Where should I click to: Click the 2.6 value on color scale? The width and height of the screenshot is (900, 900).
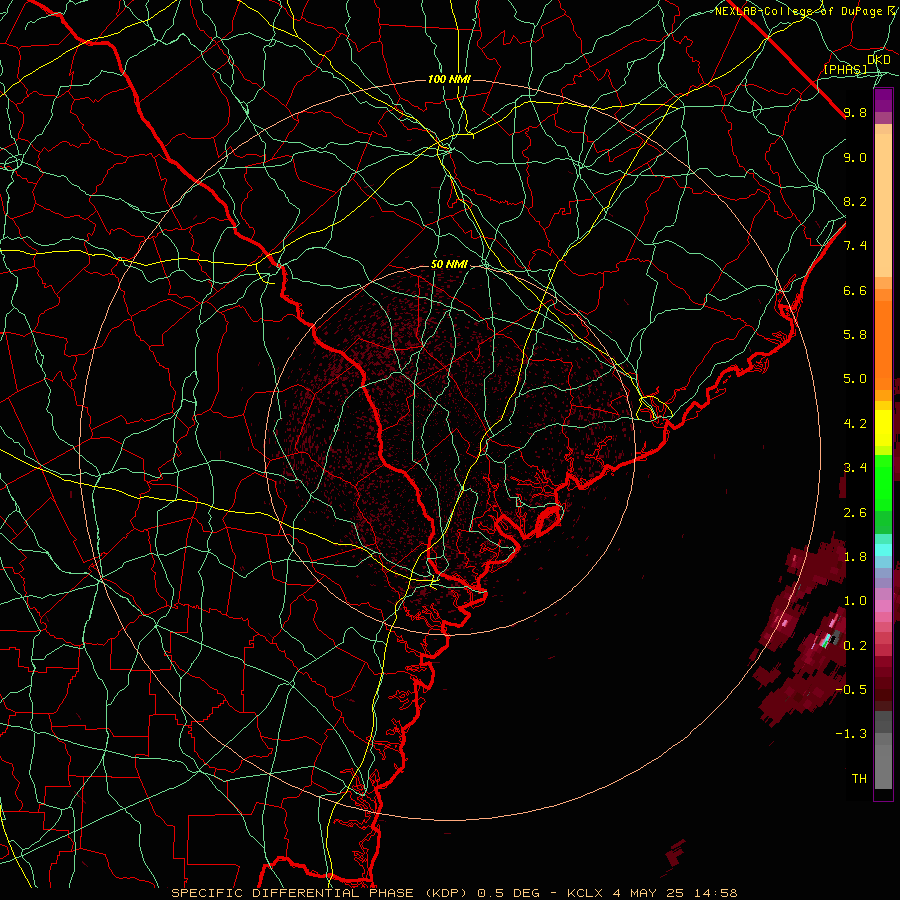click(x=855, y=513)
